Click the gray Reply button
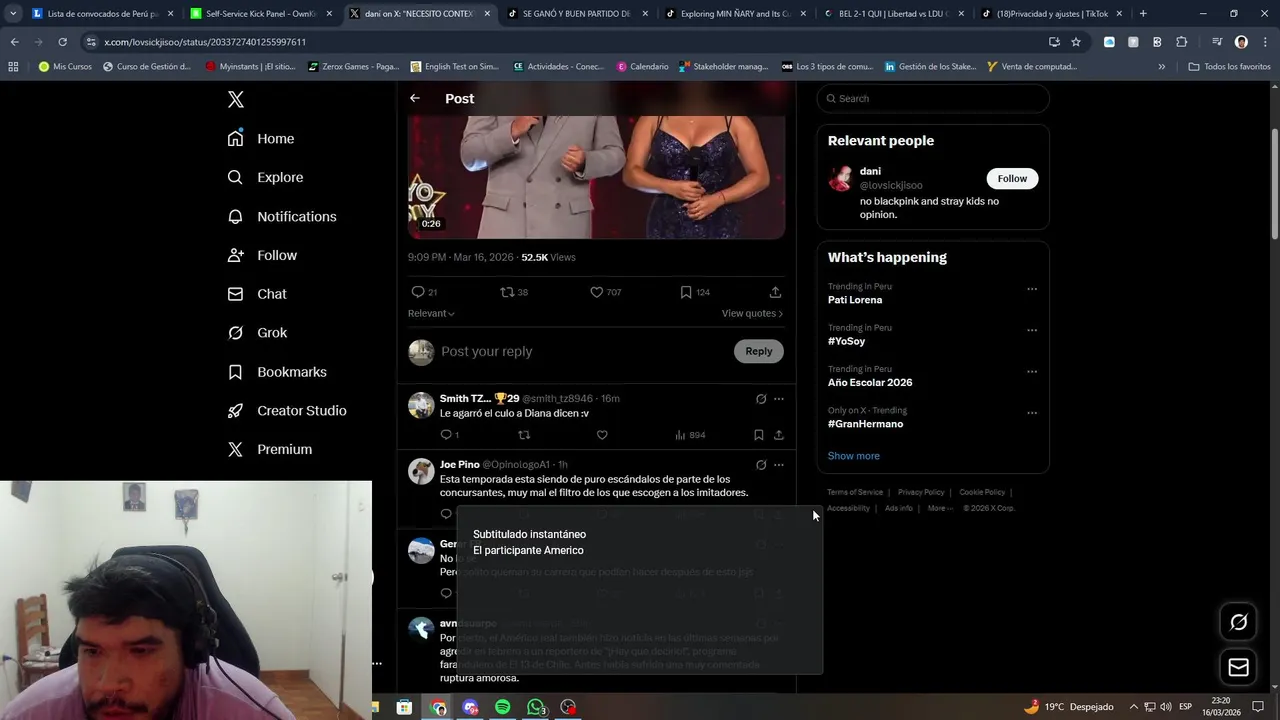Image resolution: width=1280 pixels, height=720 pixels. pos(759,351)
